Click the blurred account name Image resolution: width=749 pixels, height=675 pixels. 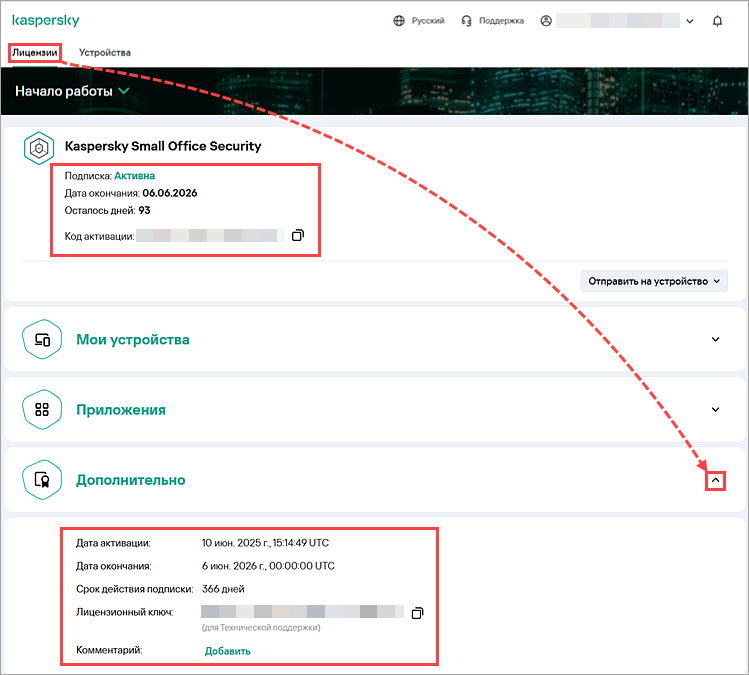(618, 21)
